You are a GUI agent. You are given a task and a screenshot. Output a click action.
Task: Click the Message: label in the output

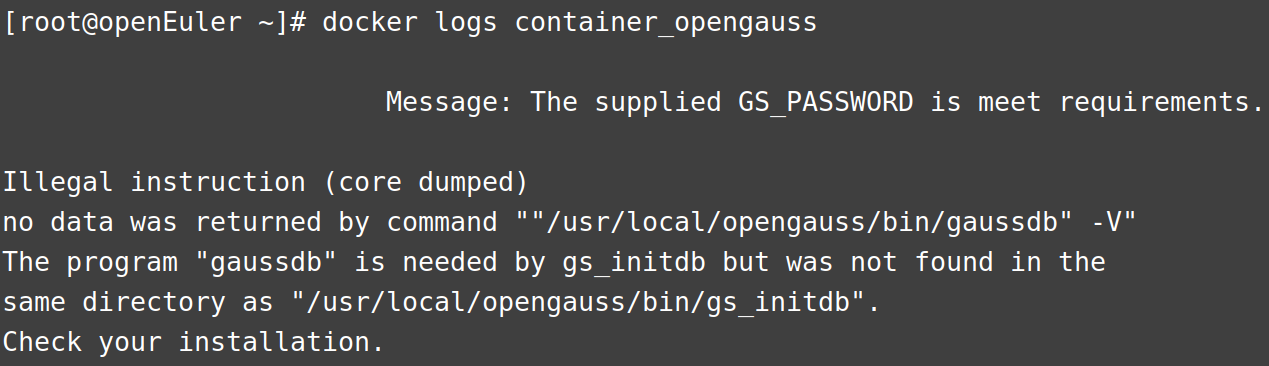(x=450, y=102)
